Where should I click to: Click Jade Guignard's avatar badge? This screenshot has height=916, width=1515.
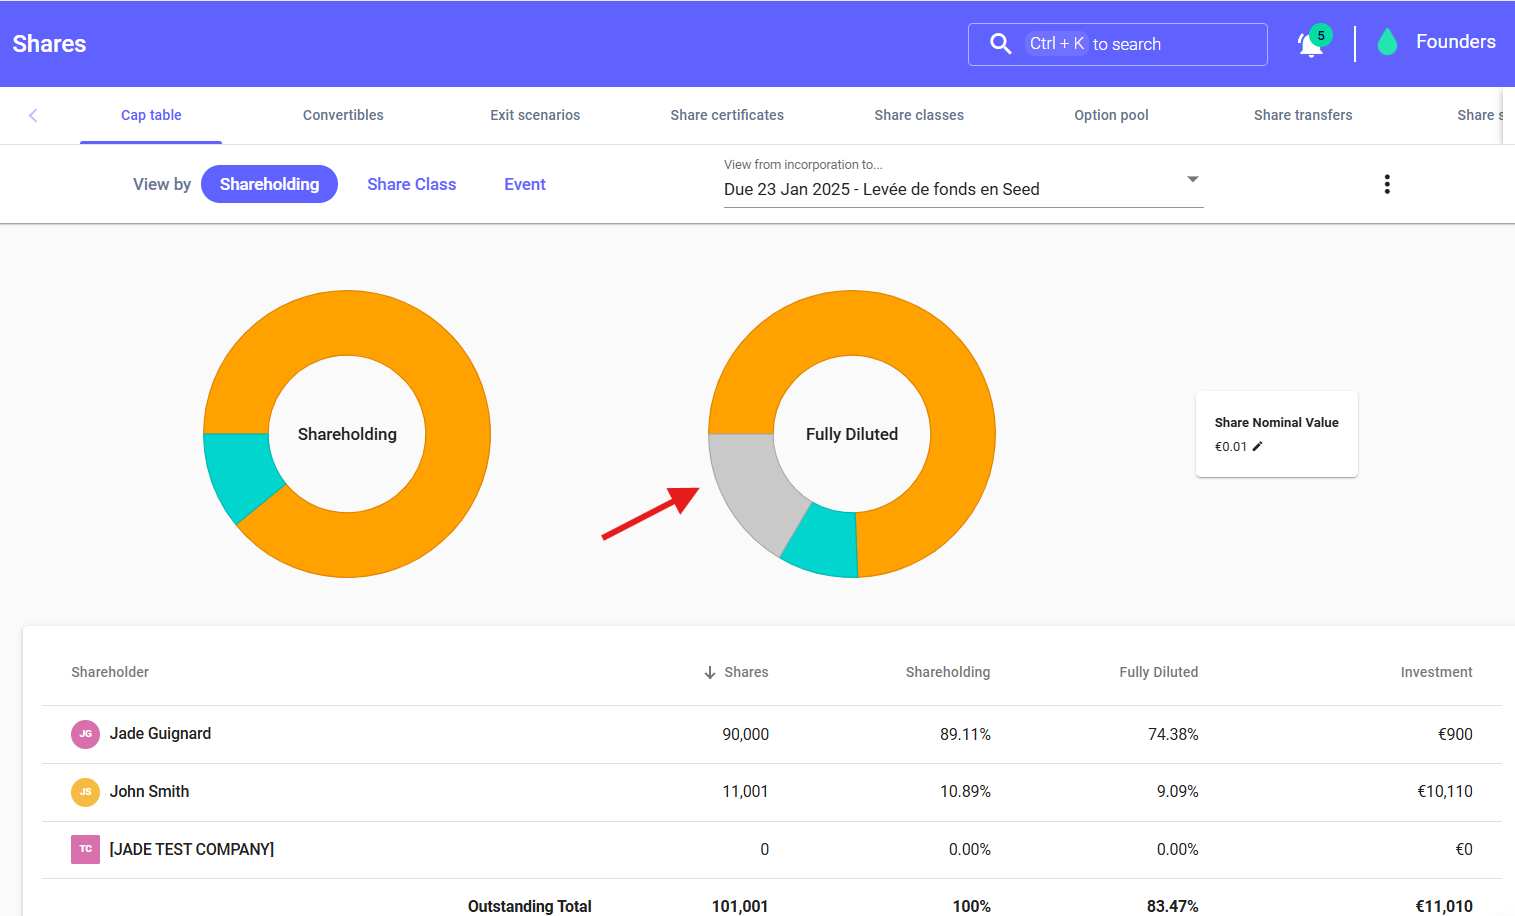pos(86,733)
